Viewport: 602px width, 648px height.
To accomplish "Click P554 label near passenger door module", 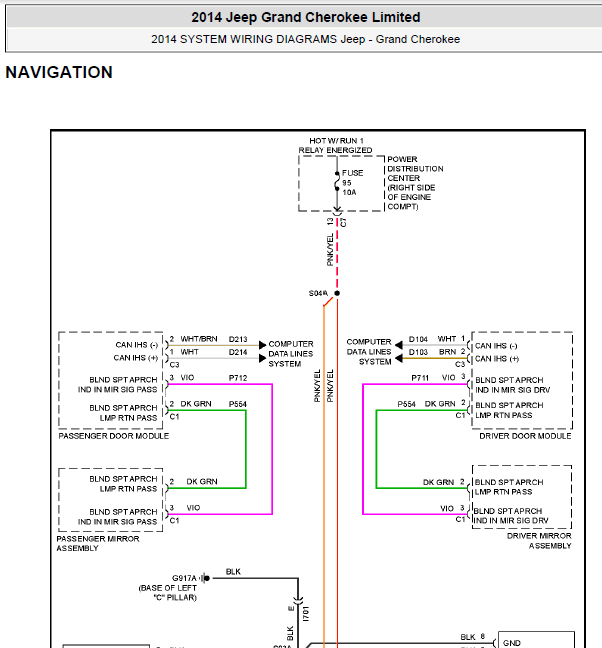I will point(238,404).
